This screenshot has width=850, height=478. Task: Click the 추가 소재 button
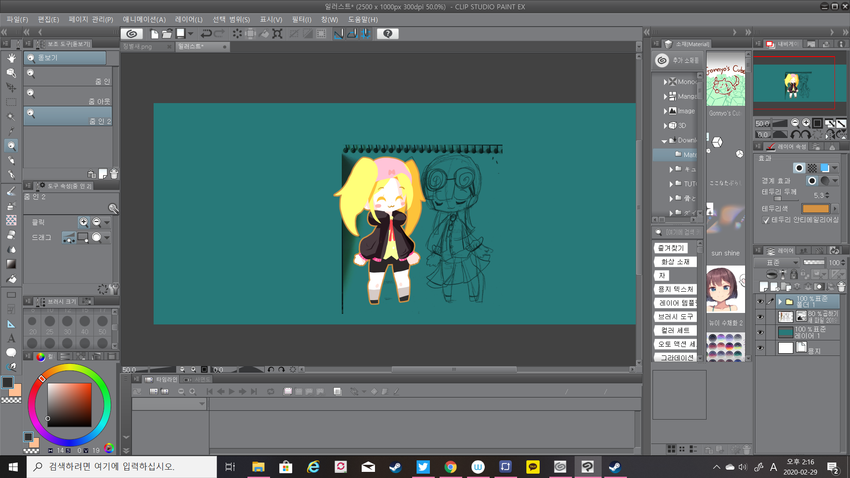click(x=677, y=61)
